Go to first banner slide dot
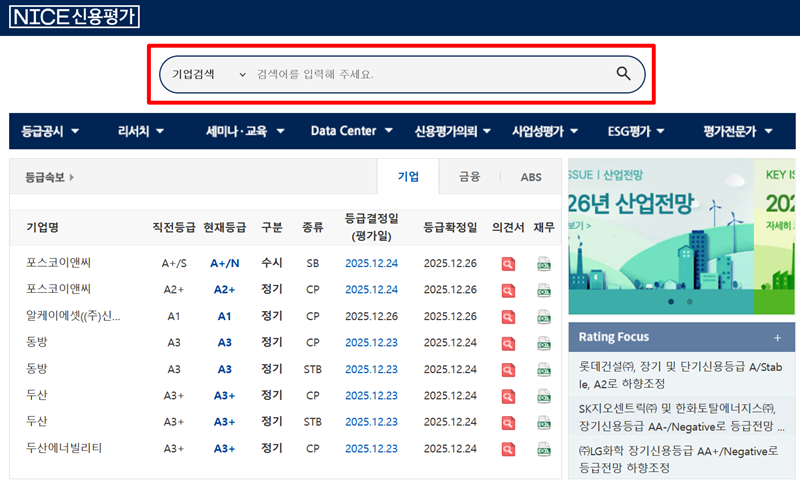This screenshot has width=800, height=484. pyautogui.click(x=671, y=301)
